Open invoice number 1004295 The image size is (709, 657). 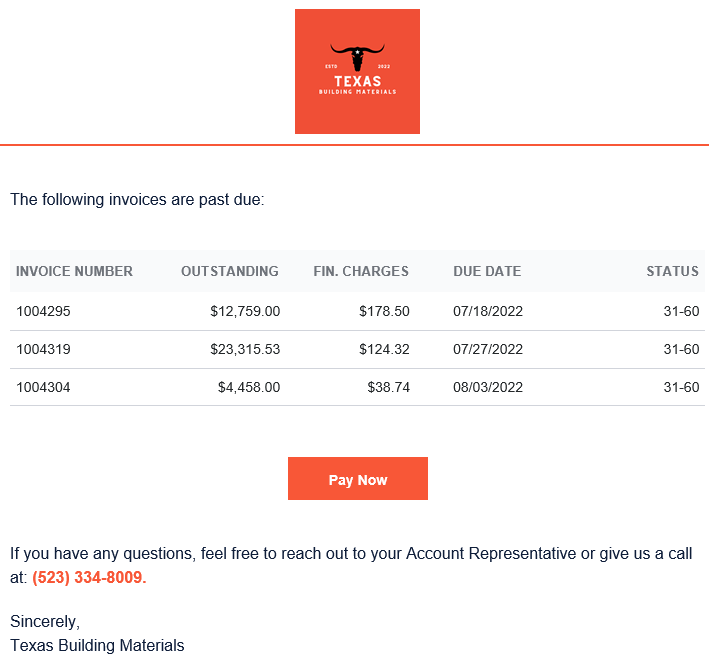(x=43, y=312)
